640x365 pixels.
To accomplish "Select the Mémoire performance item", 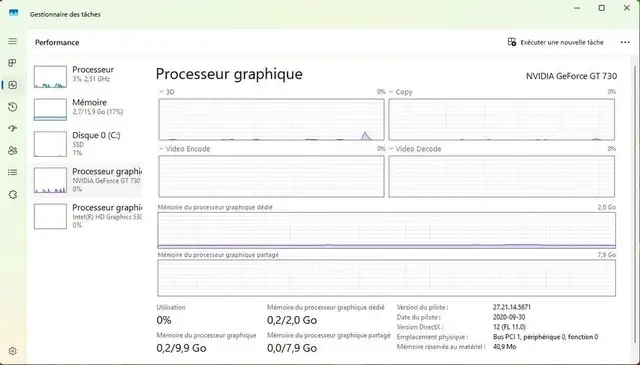I will click(87, 109).
